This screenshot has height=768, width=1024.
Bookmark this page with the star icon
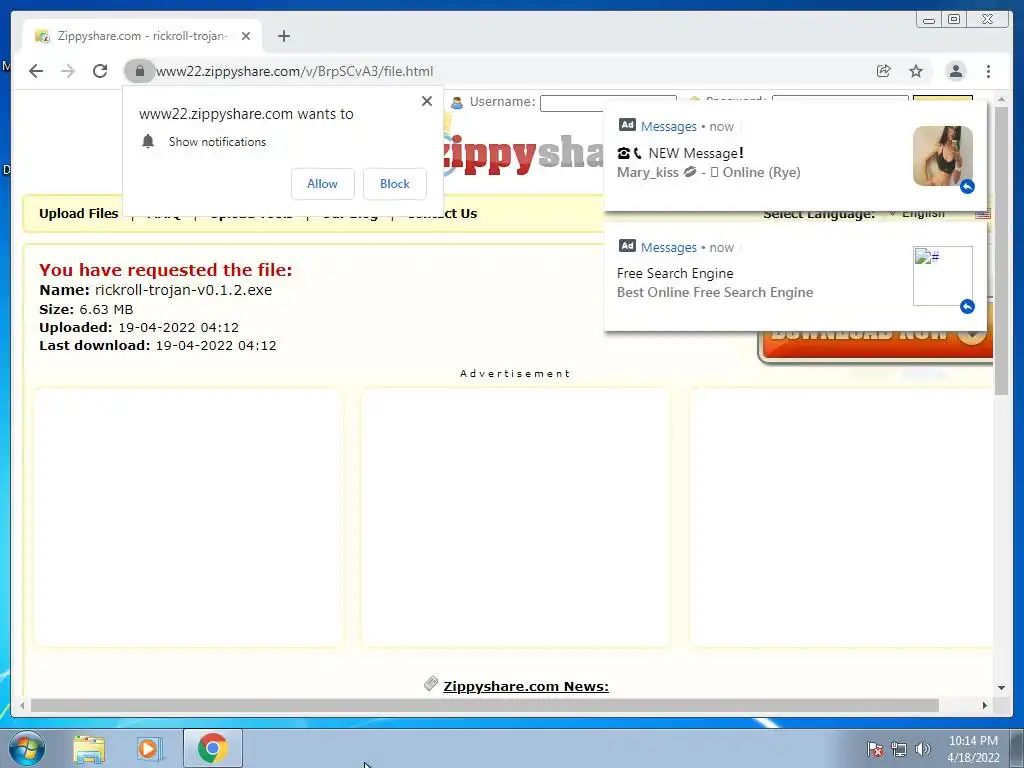pyautogui.click(x=916, y=71)
